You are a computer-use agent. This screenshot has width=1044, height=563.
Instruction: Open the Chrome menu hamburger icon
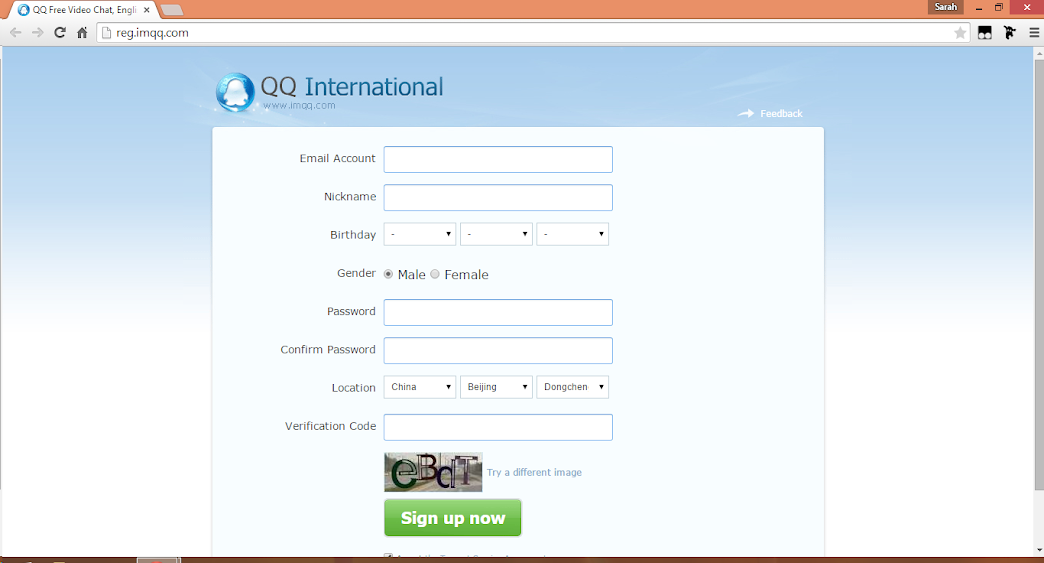[1034, 33]
